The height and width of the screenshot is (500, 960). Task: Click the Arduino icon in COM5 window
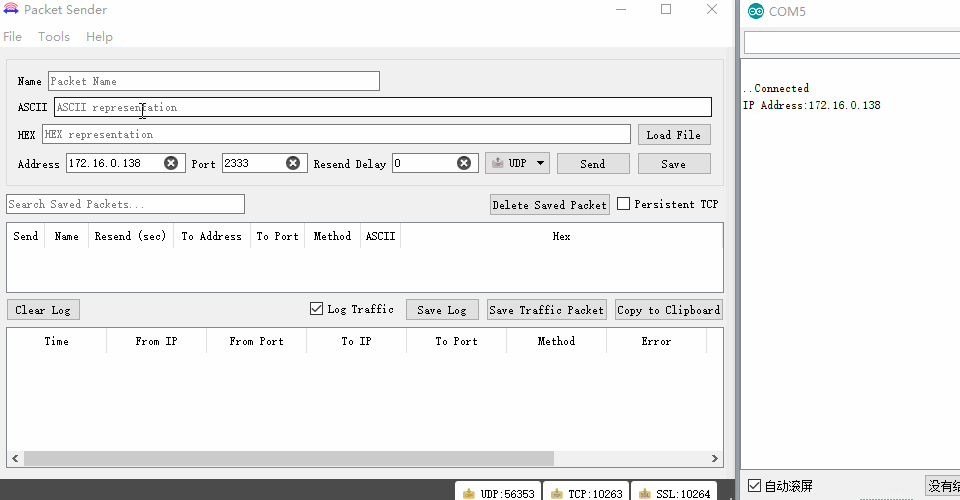click(756, 11)
